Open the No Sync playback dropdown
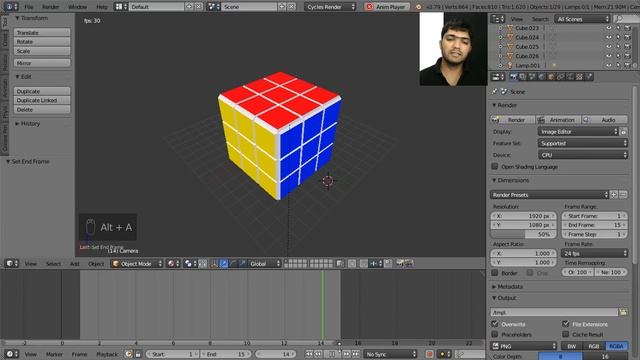This screenshot has width=640, height=360. click(391, 354)
